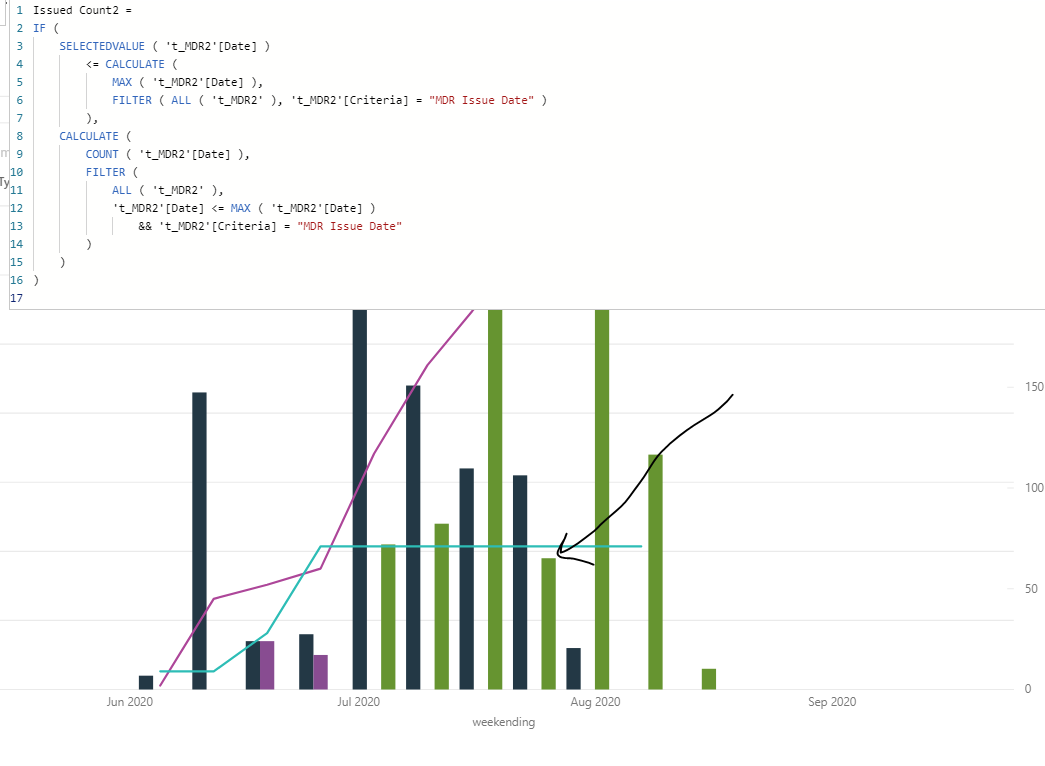Click the 'Sep 2020' x-axis label
The image size is (1045, 766).
(x=832, y=701)
